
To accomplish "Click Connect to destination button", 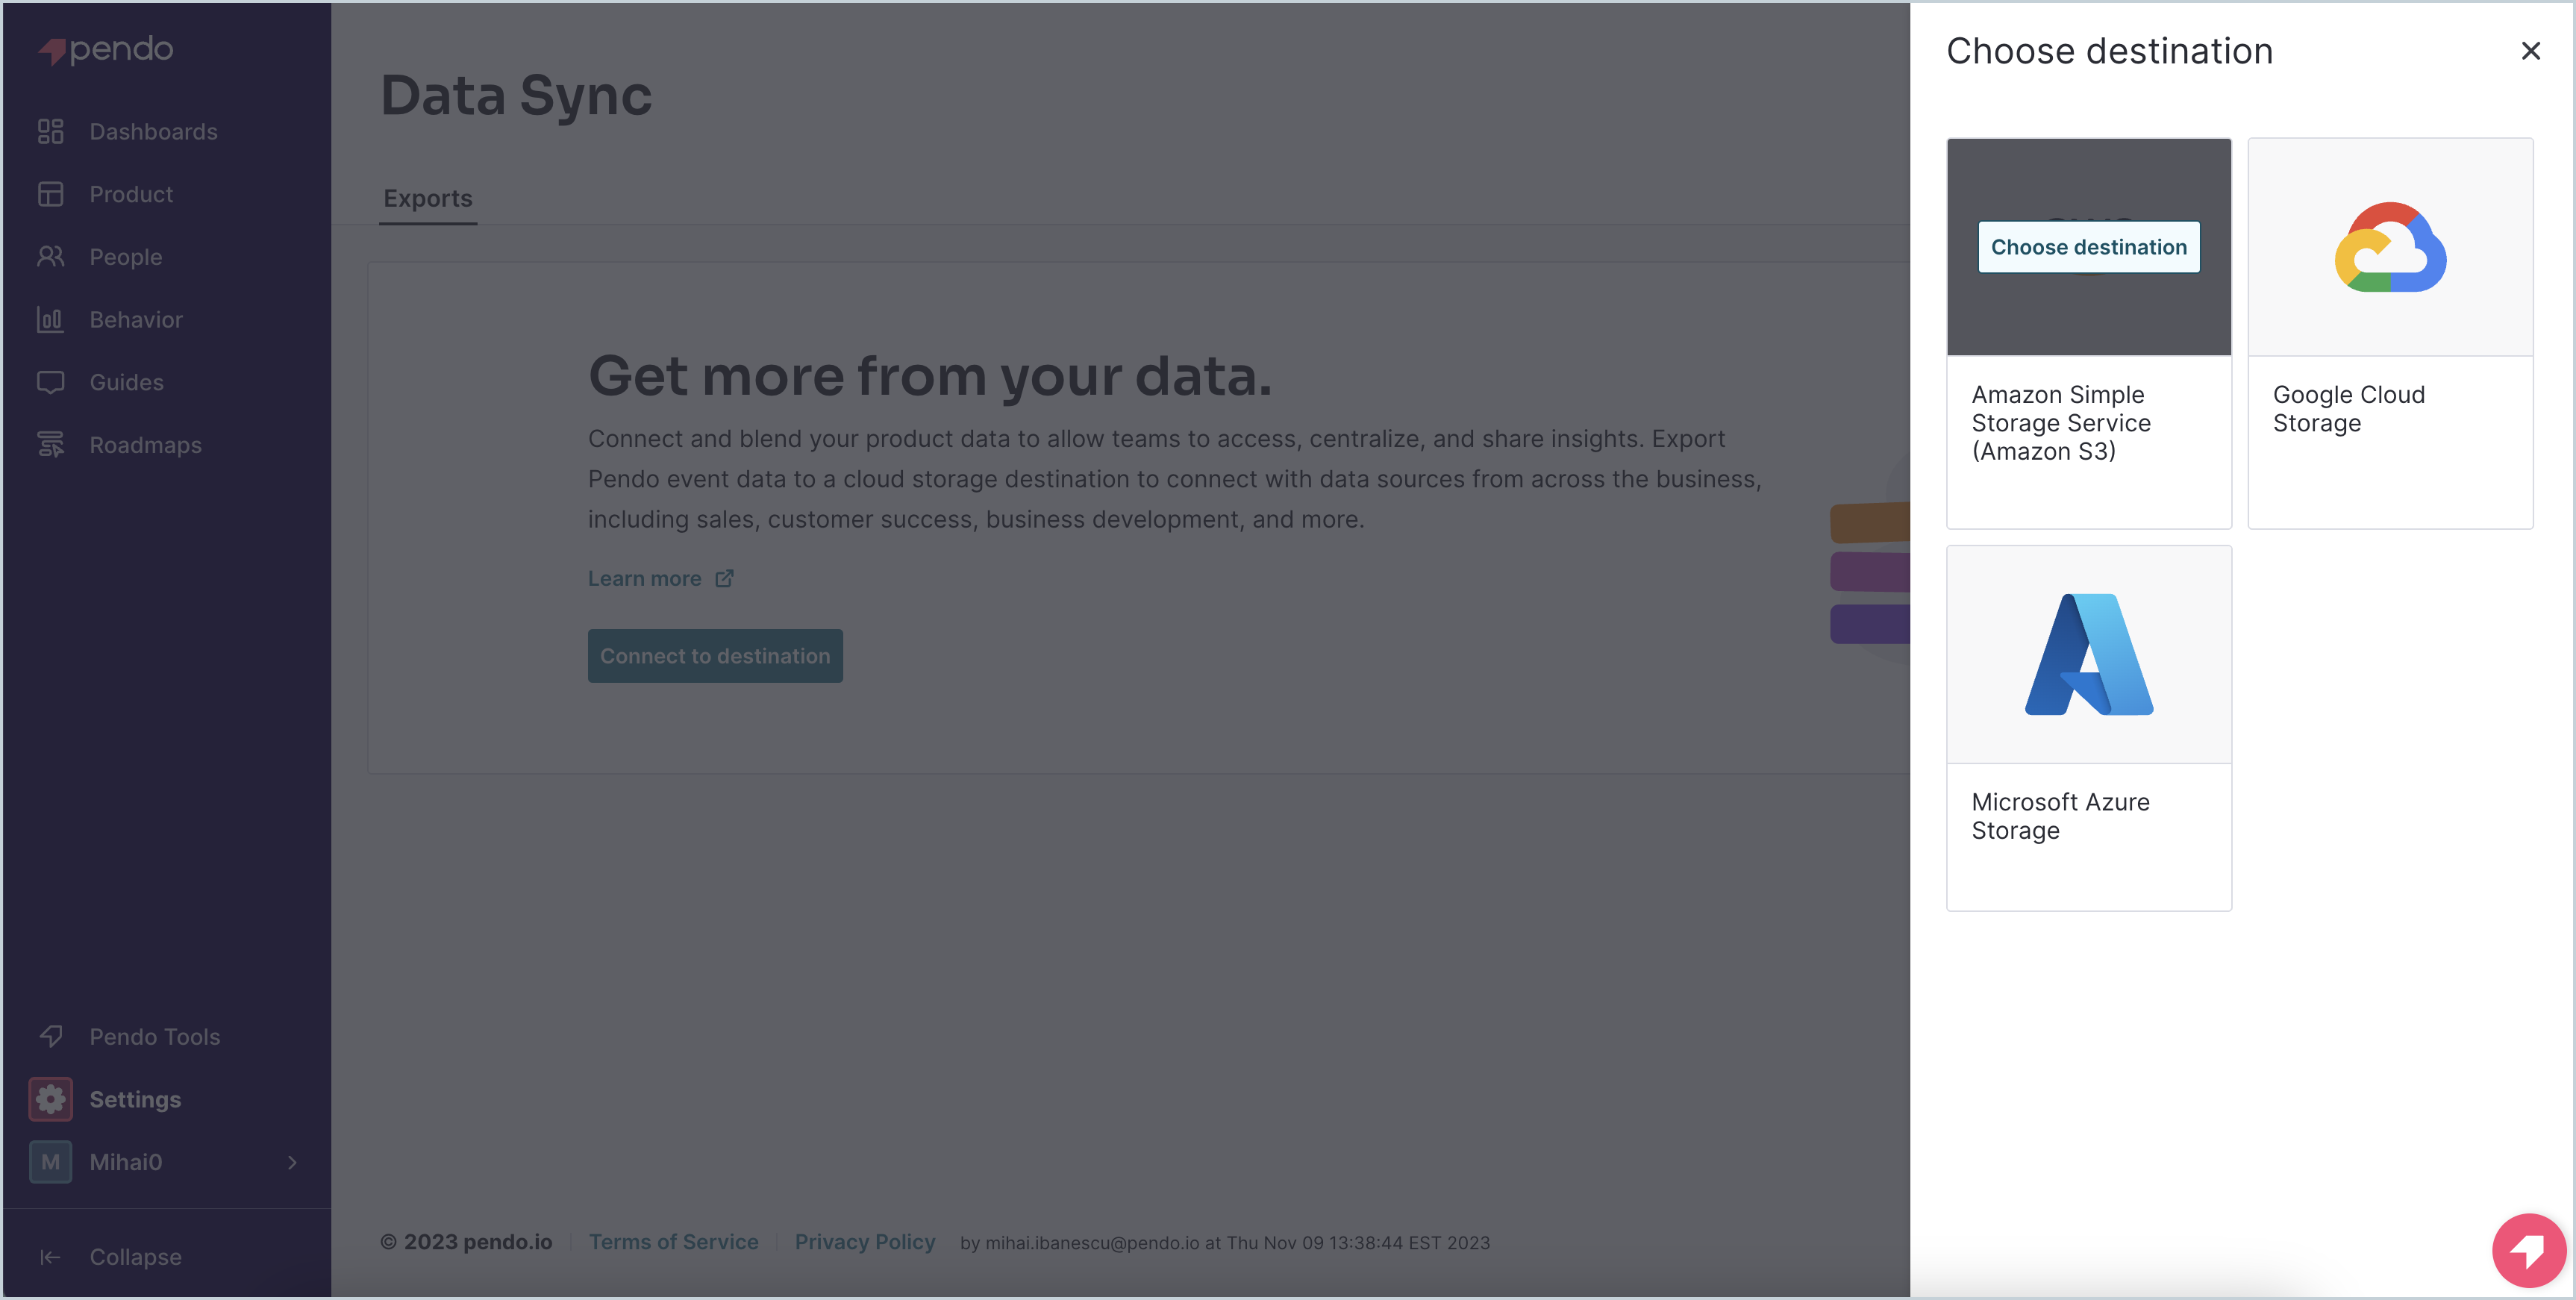I will pyautogui.click(x=715, y=656).
